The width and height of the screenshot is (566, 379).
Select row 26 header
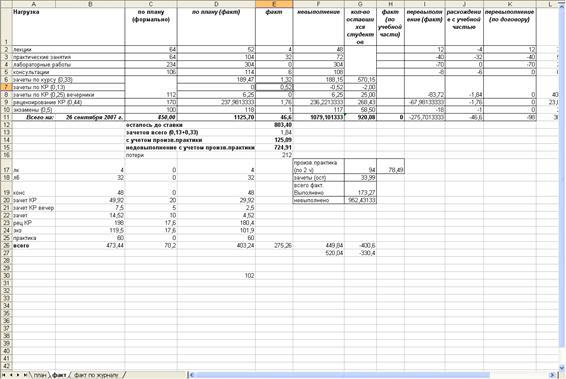click(6, 245)
